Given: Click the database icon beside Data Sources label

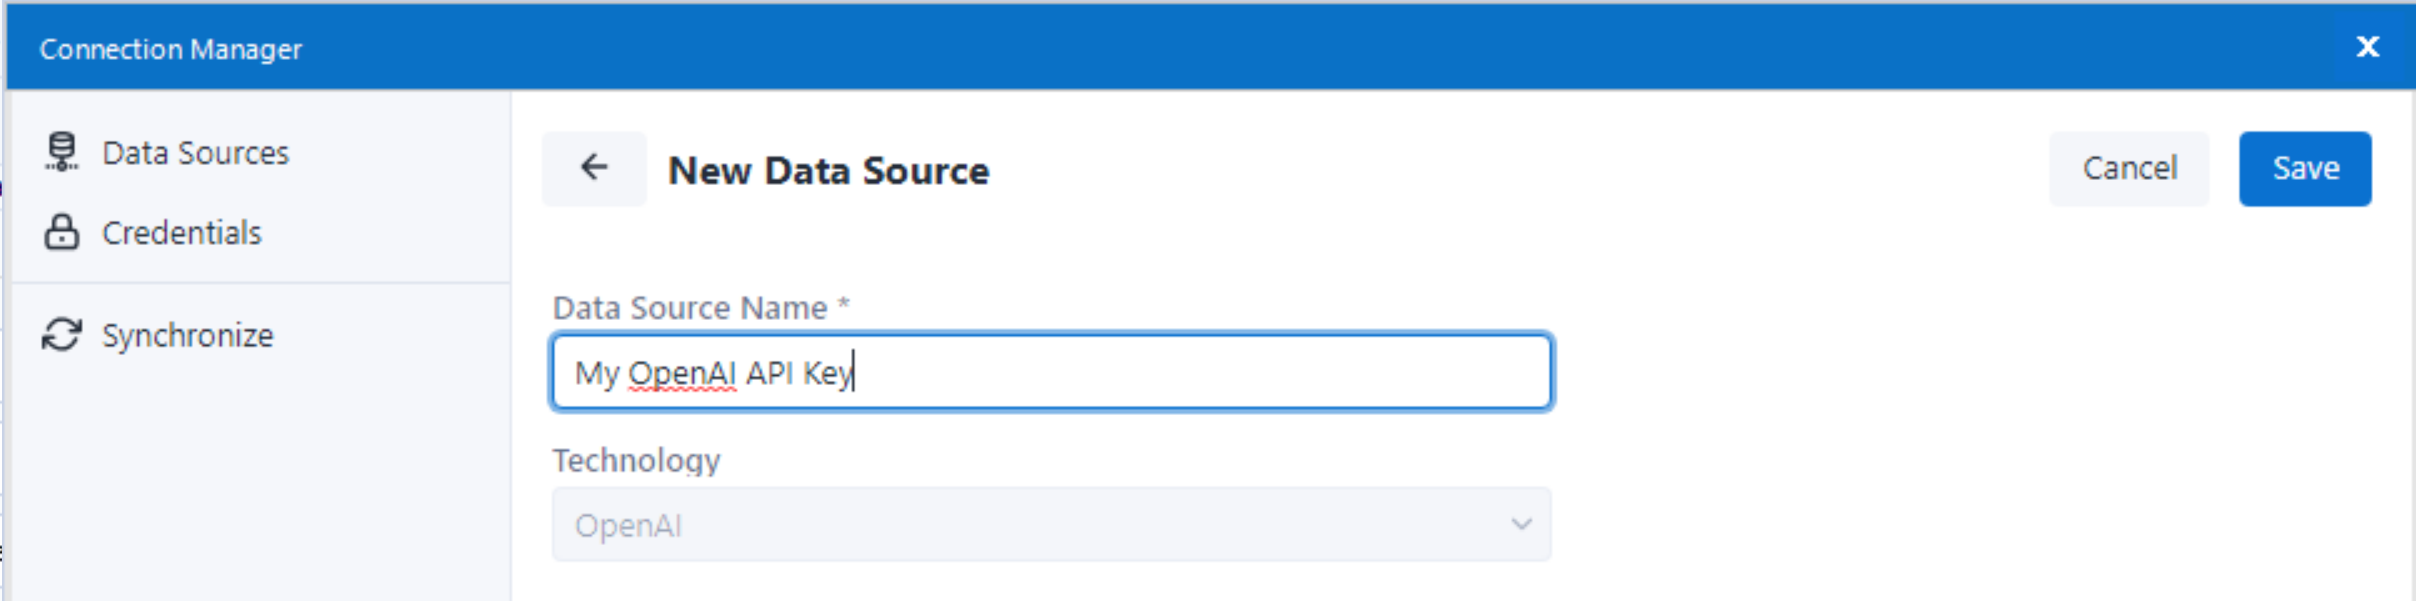Looking at the screenshot, I should point(61,152).
